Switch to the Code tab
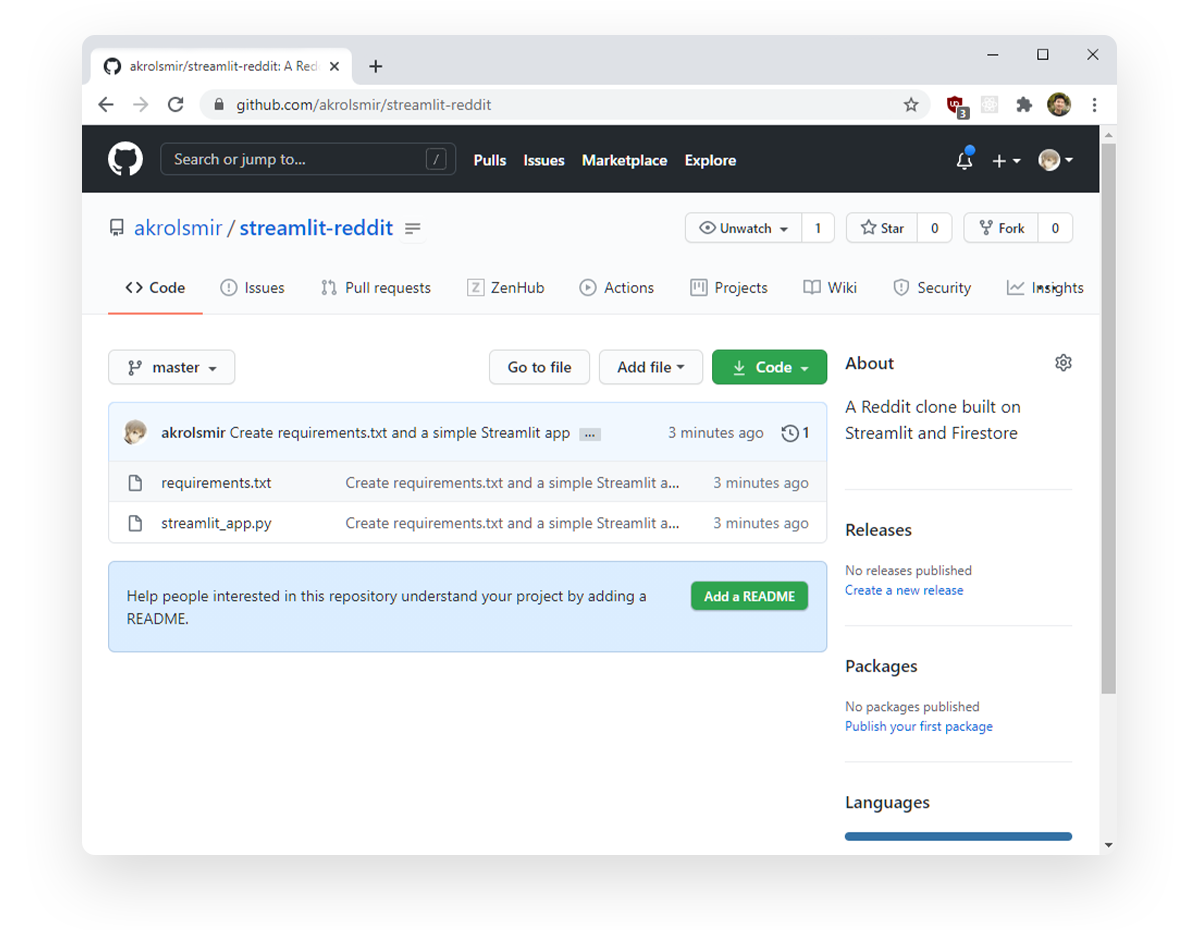This screenshot has height=930, width=1200. tap(155, 288)
